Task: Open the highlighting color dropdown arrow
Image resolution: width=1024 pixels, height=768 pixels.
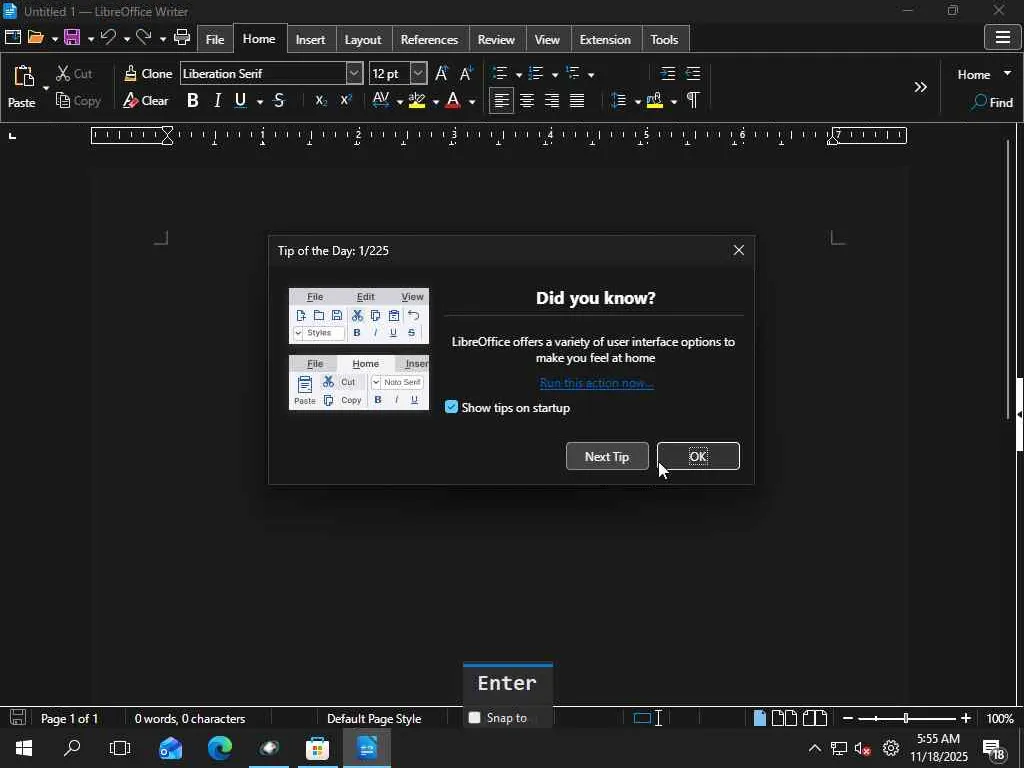Action: pyautogui.click(x=436, y=102)
